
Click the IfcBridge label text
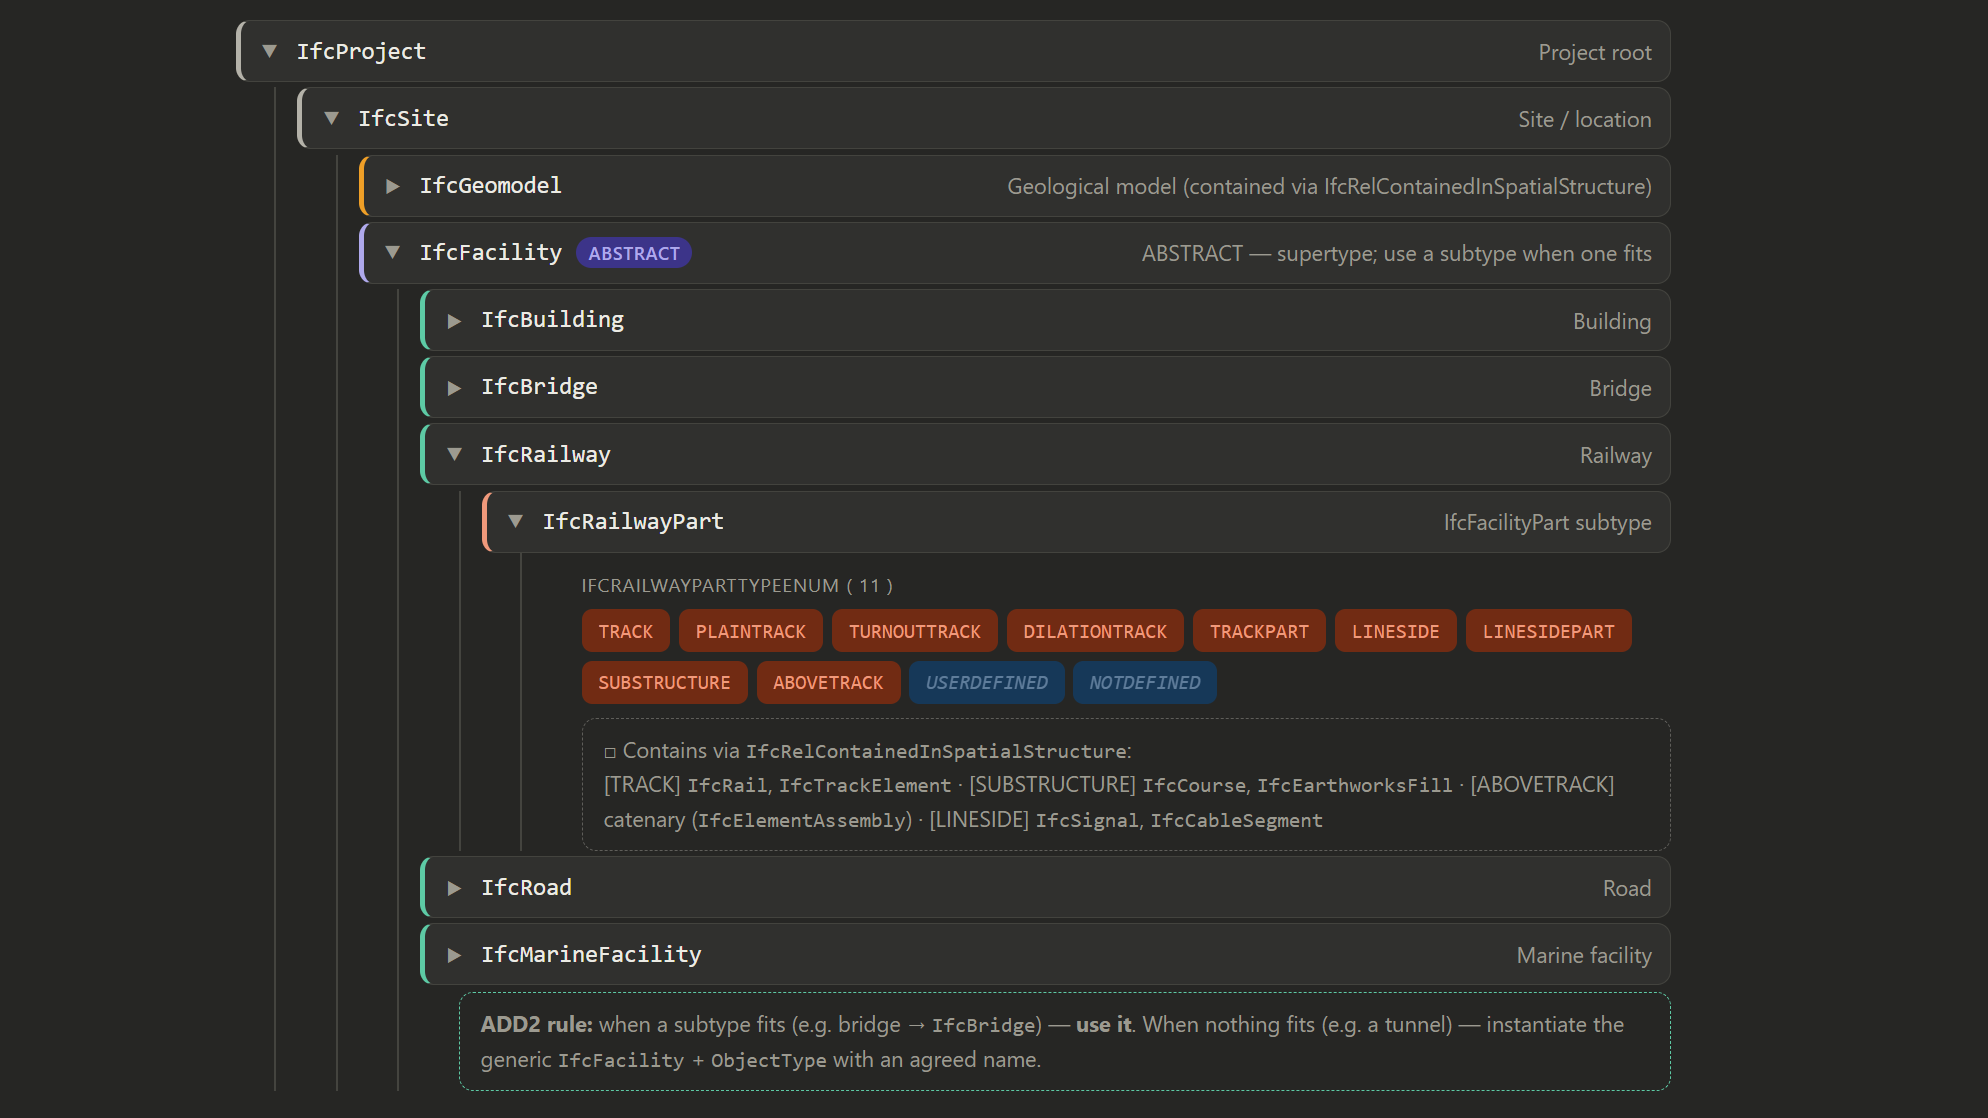point(539,387)
